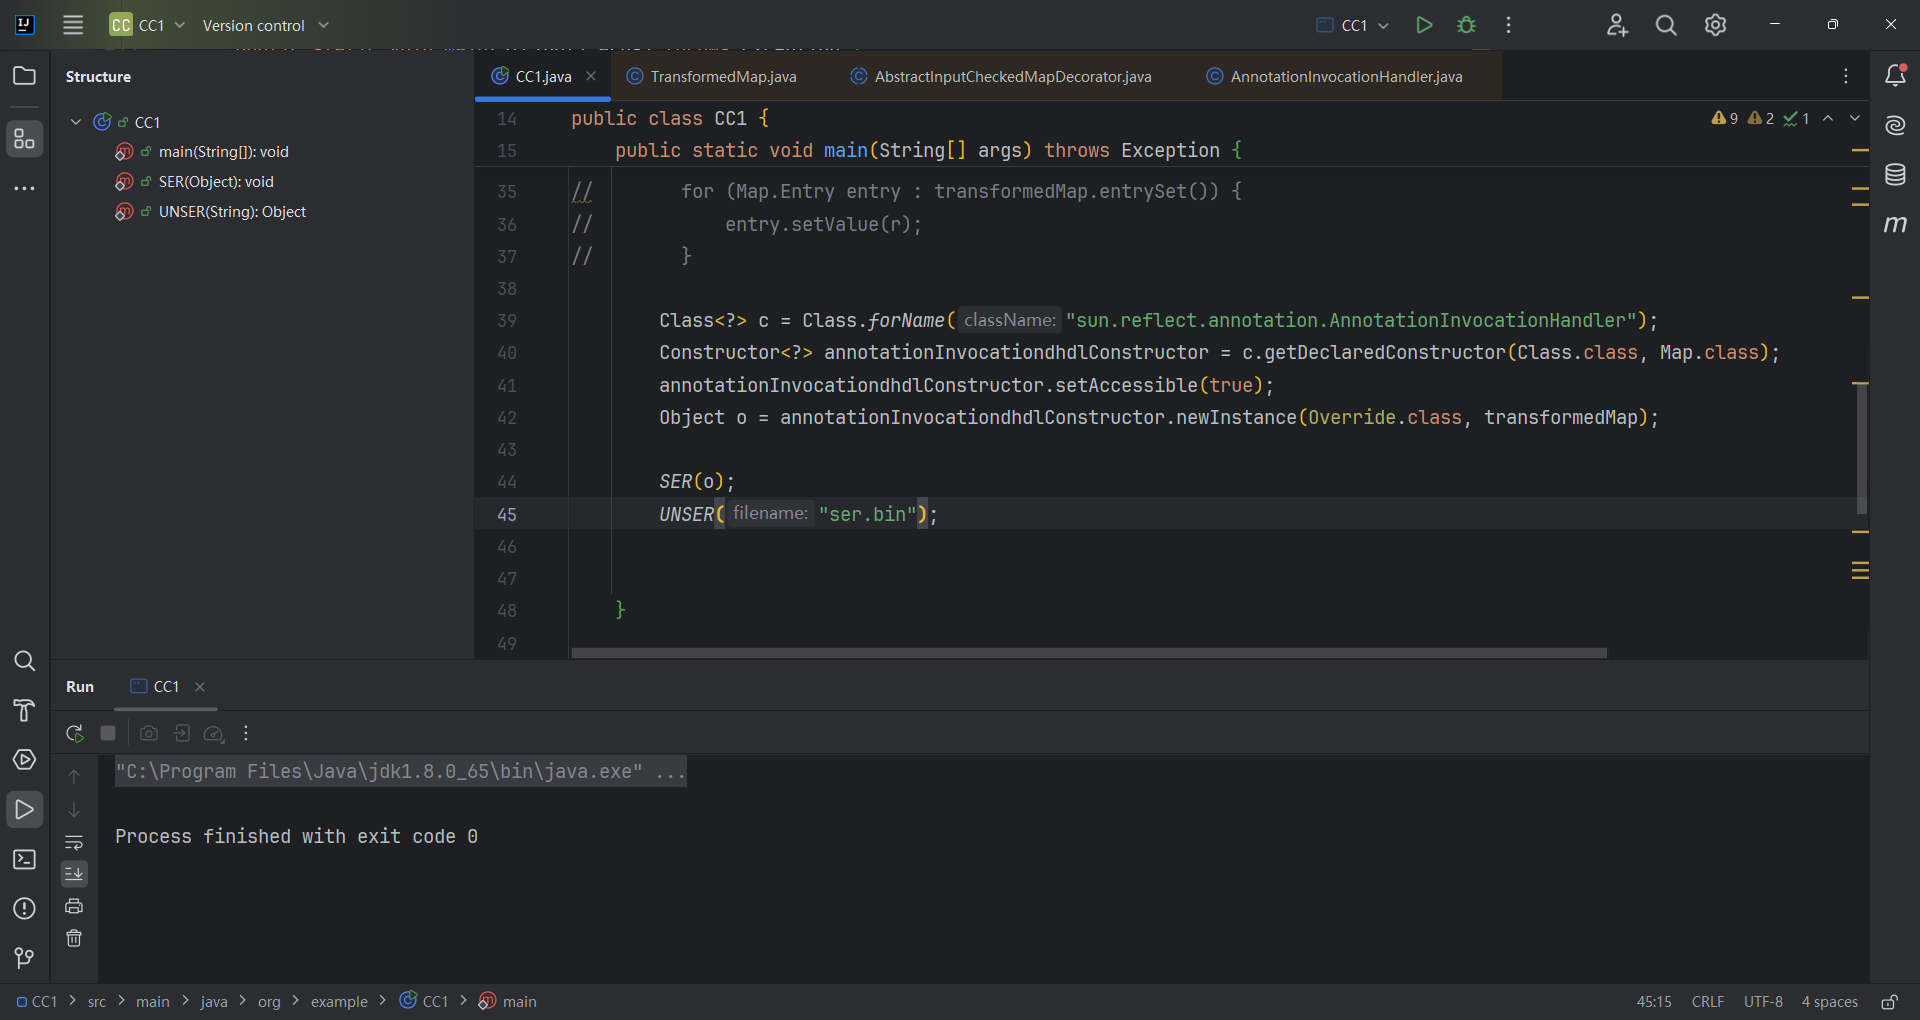Open the AI Assistant panel
Viewport: 1920px width, 1020px height.
click(x=1895, y=125)
